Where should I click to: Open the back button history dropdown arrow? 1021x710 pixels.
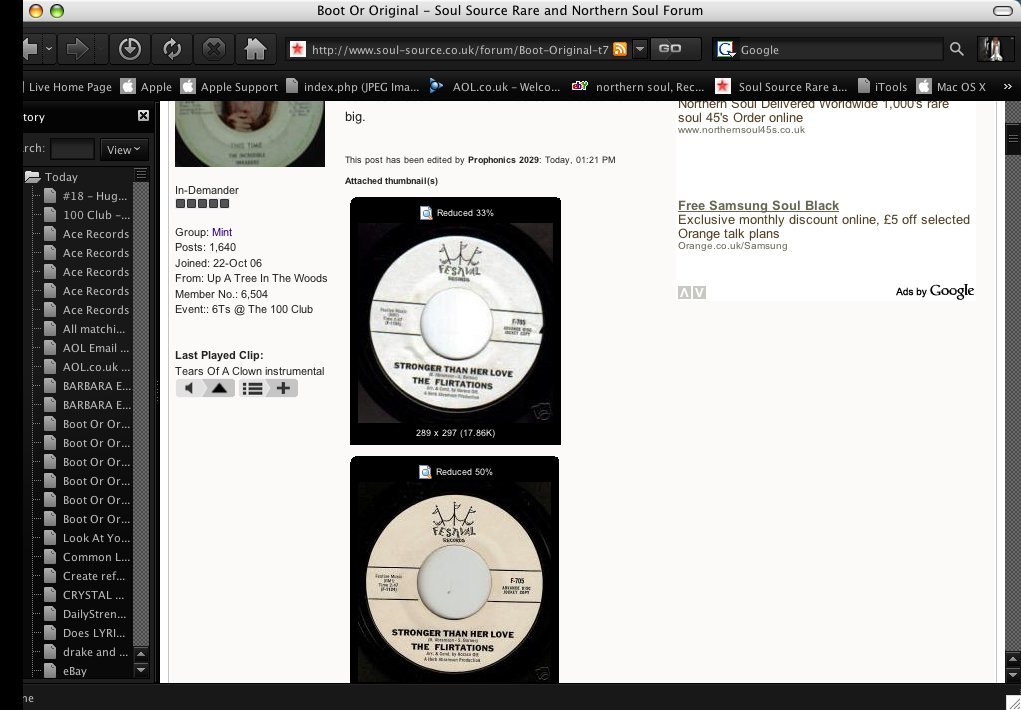(49, 50)
